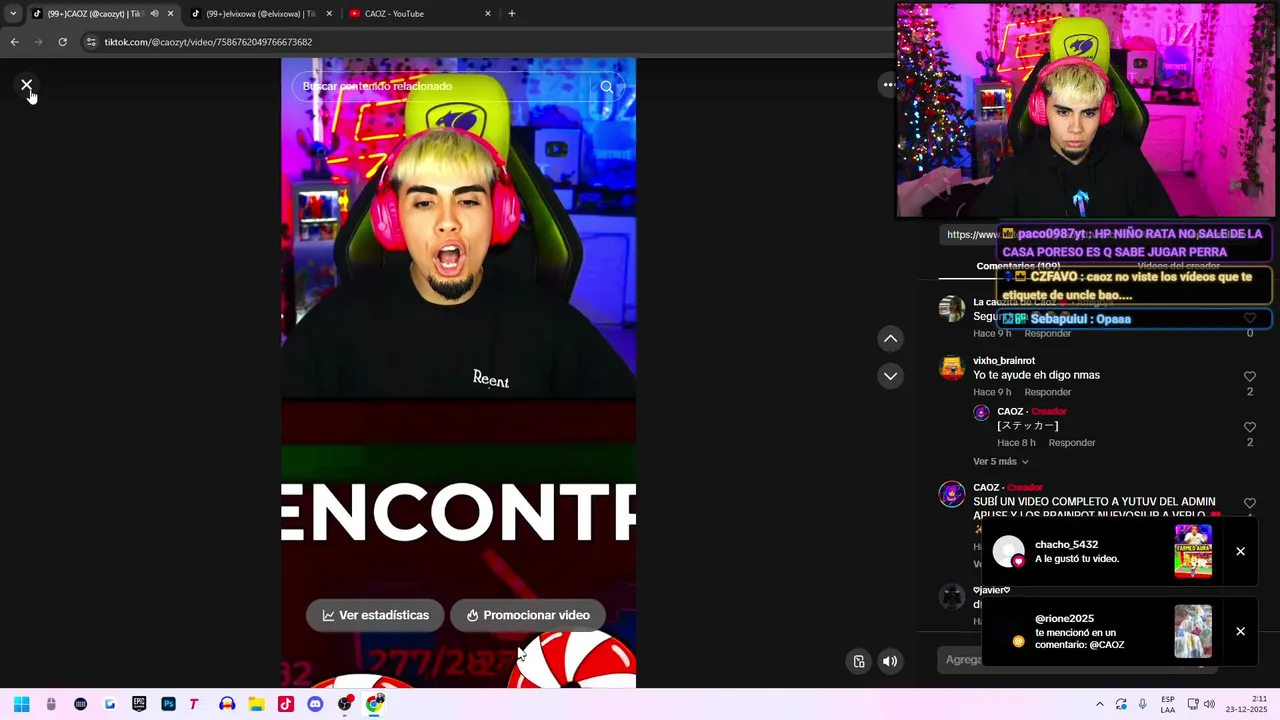Like the Sebapului row comment heart
Viewport: 1280px width, 720px height.
(1249, 318)
